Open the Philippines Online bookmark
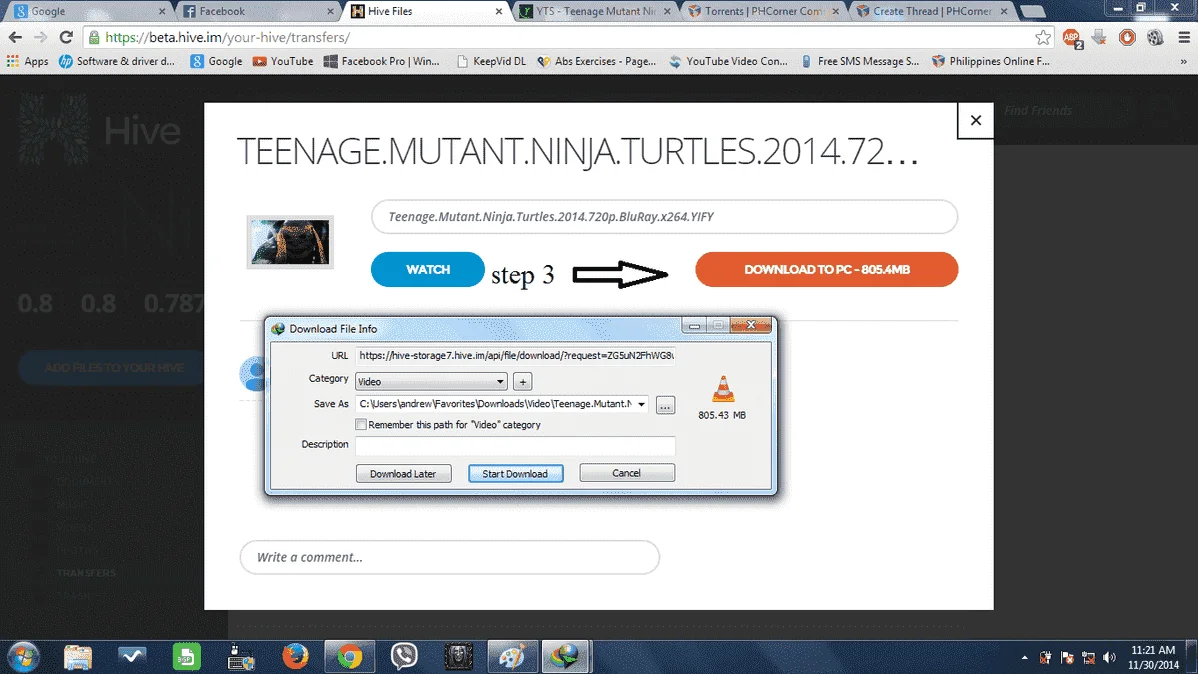Screen dimensions: 1198x674 [991, 61]
